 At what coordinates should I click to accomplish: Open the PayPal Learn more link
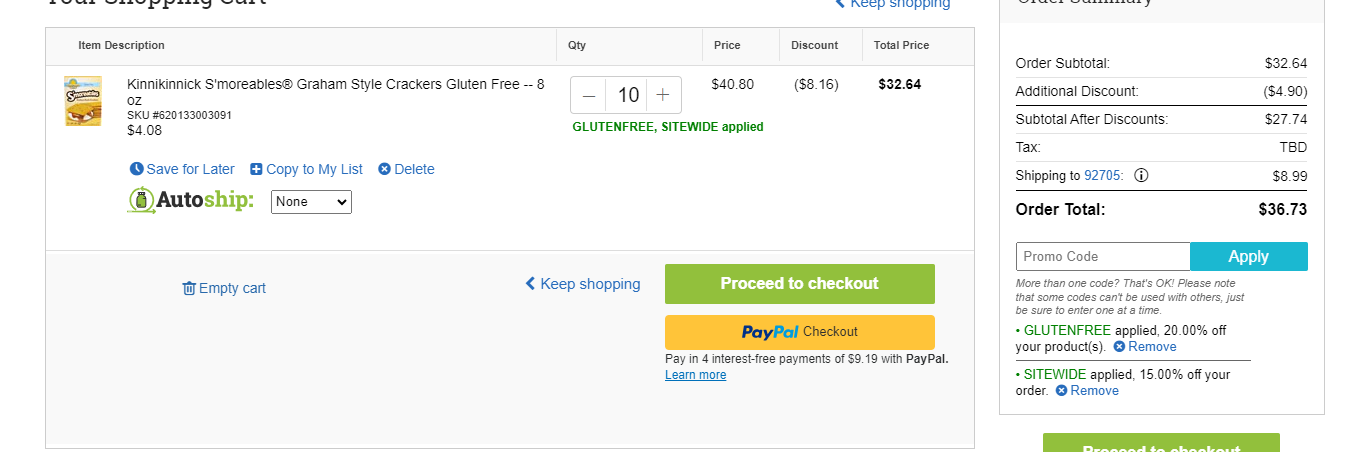click(696, 375)
